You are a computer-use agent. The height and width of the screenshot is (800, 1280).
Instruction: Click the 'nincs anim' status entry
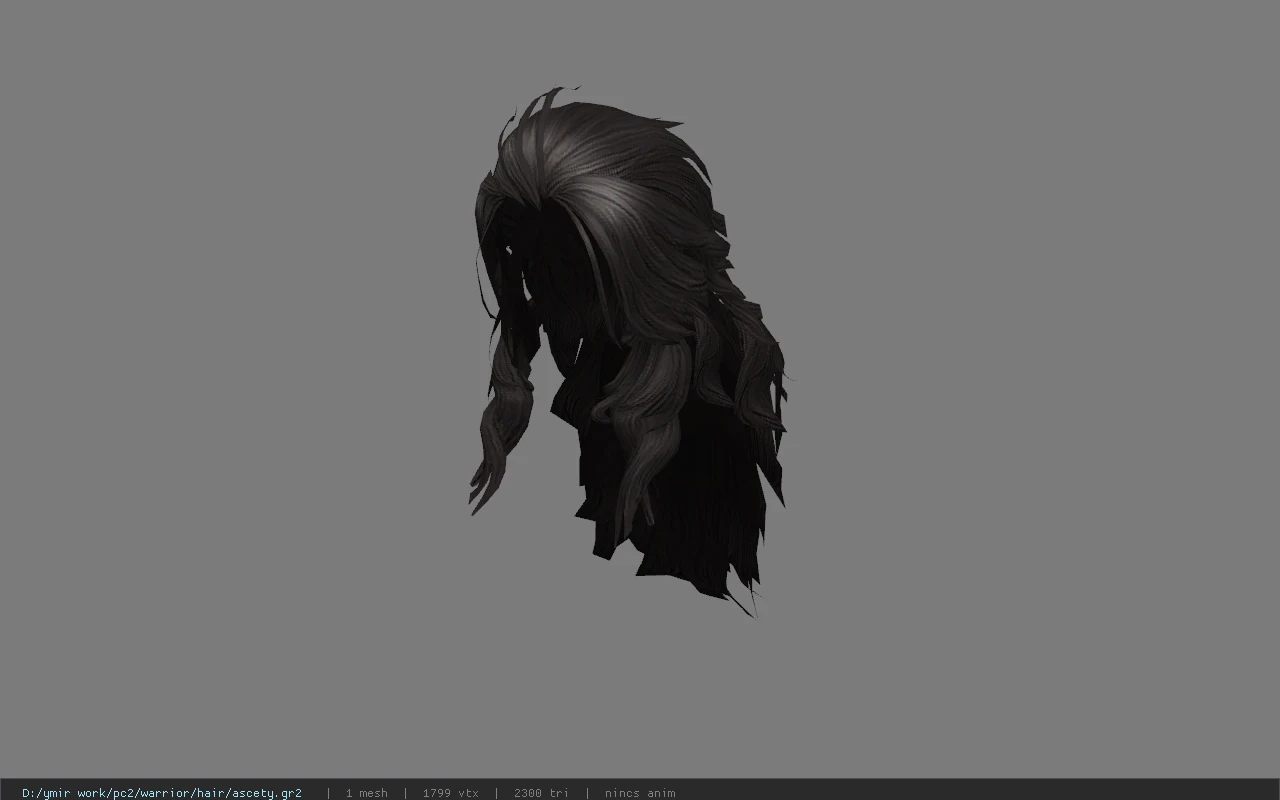pyautogui.click(x=640, y=793)
